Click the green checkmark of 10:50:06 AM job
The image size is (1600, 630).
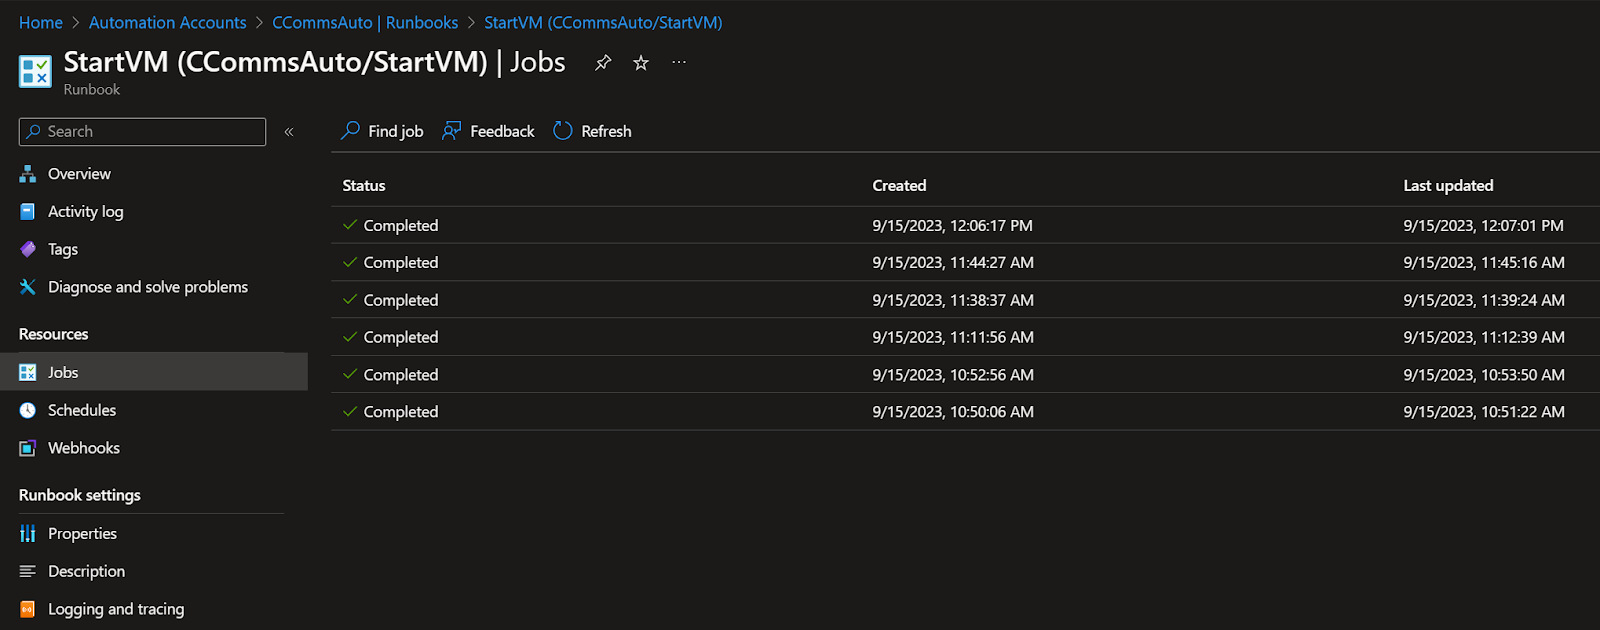tap(350, 411)
